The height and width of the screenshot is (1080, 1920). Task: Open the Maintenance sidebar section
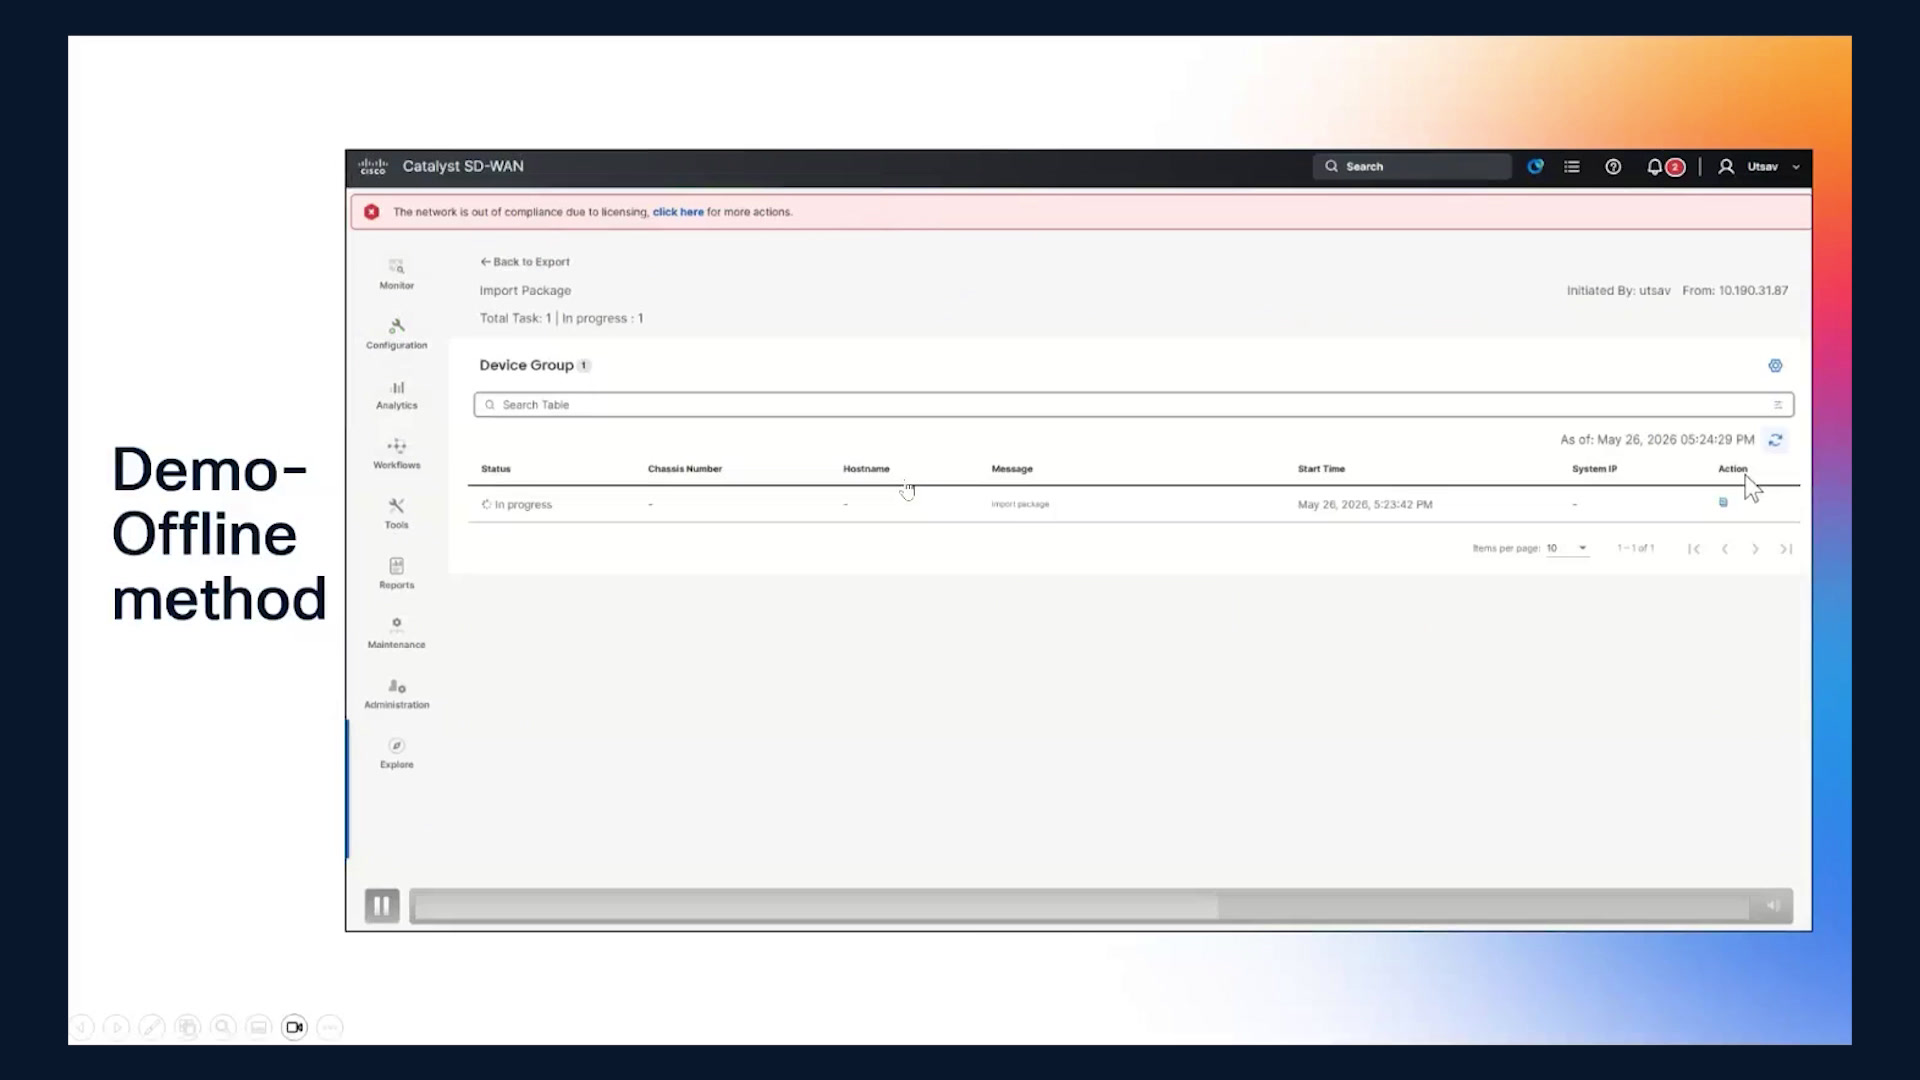[x=396, y=634]
